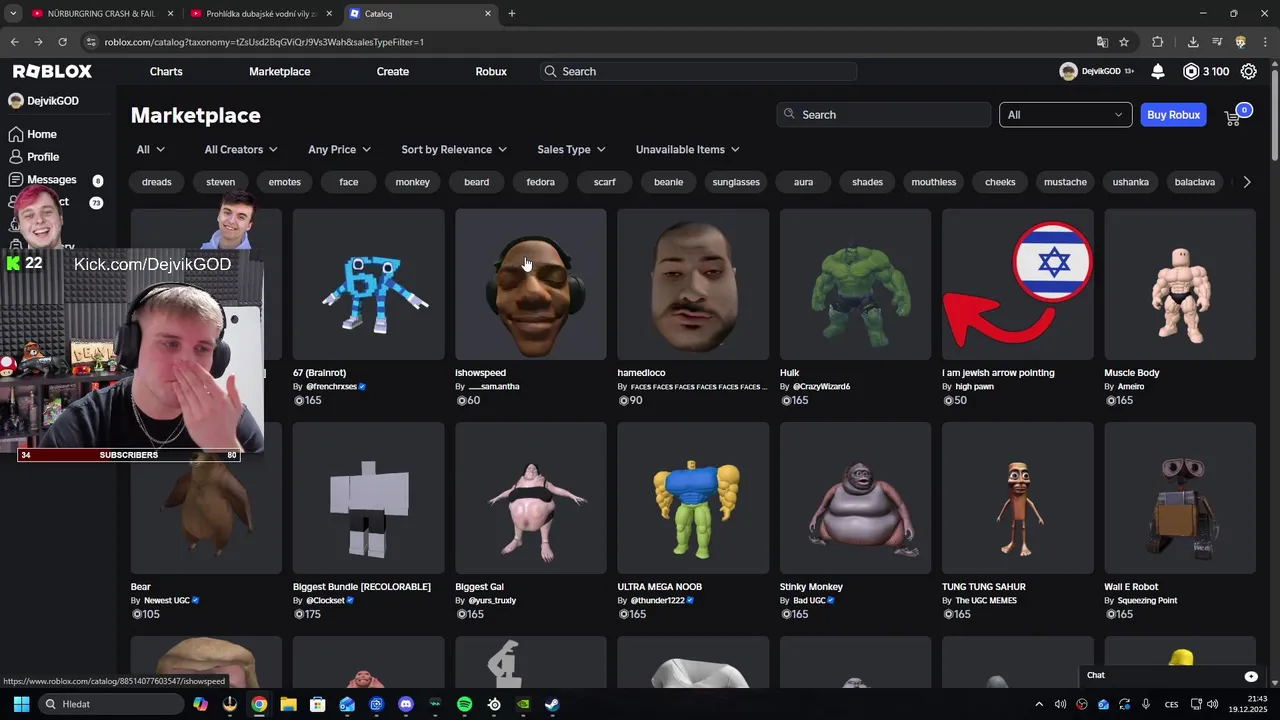
Task: Open the Roblox notifications bell
Action: 1158,71
